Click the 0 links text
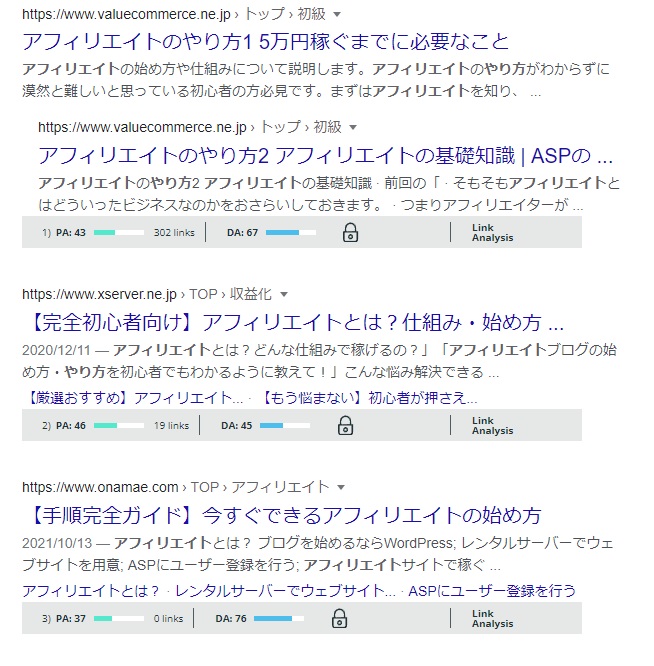Screen dimensions: 654x666 (169, 618)
